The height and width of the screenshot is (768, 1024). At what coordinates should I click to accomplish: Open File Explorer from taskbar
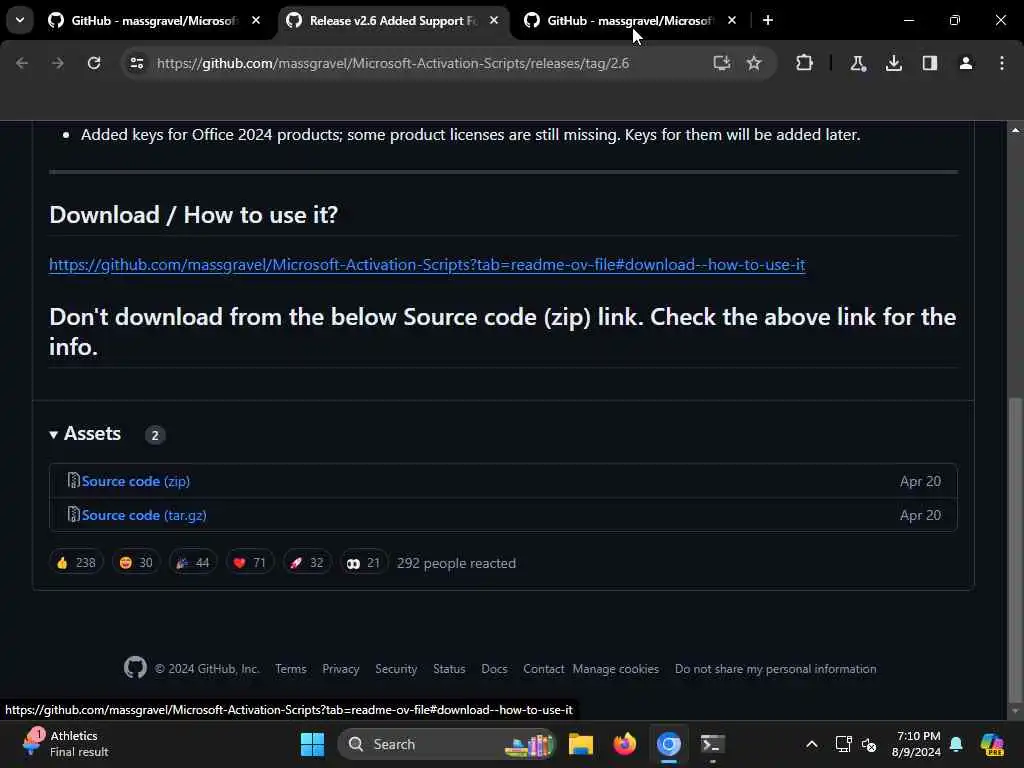(581, 744)
